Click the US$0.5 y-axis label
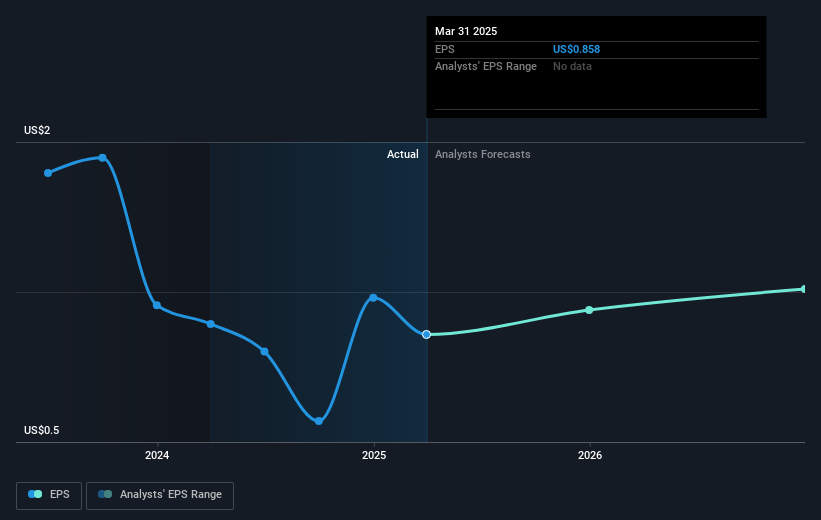Image resolution: width=821 pixels, height=520 pixels. click(41, 430)
